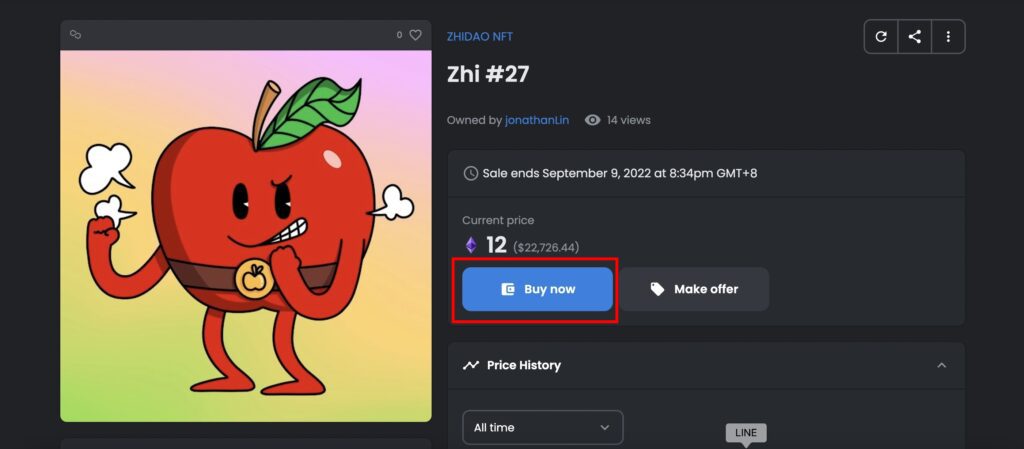Screen dimensions: 1024x449
Task: Click the eye views icon
Action: click(592, 120)
